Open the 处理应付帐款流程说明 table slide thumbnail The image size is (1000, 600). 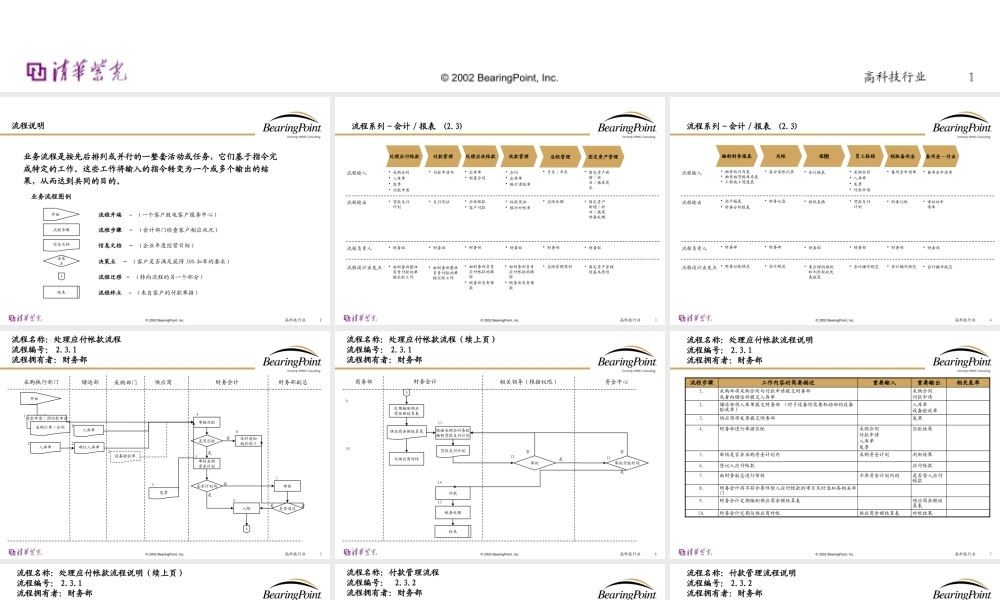click(834, 444)
